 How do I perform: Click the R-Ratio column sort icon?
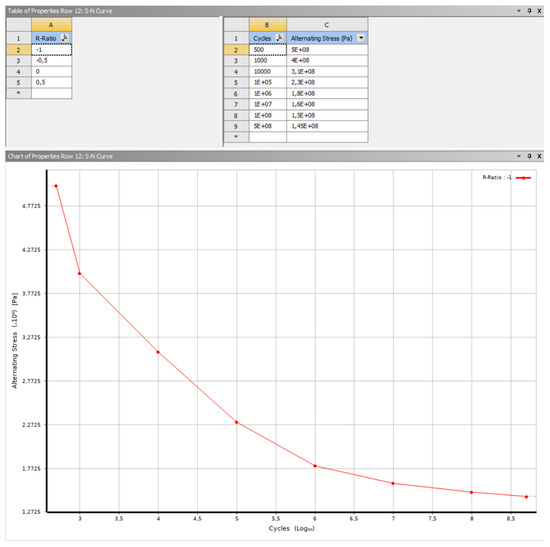65,38
